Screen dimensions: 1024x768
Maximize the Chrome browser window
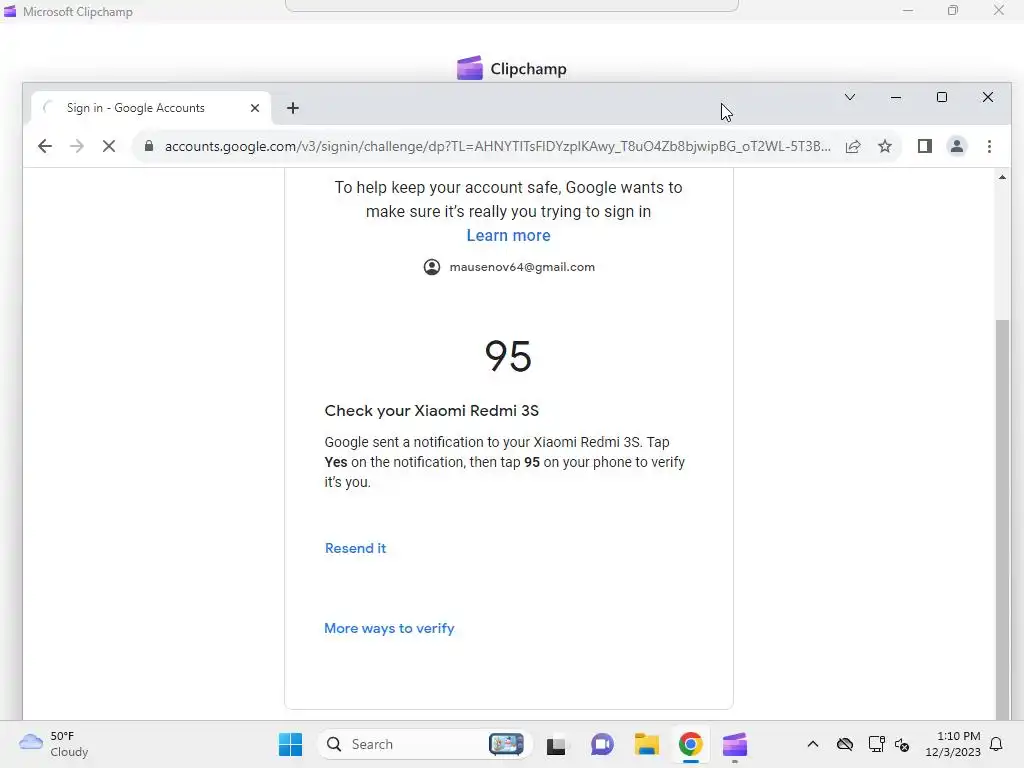point(942,97)
